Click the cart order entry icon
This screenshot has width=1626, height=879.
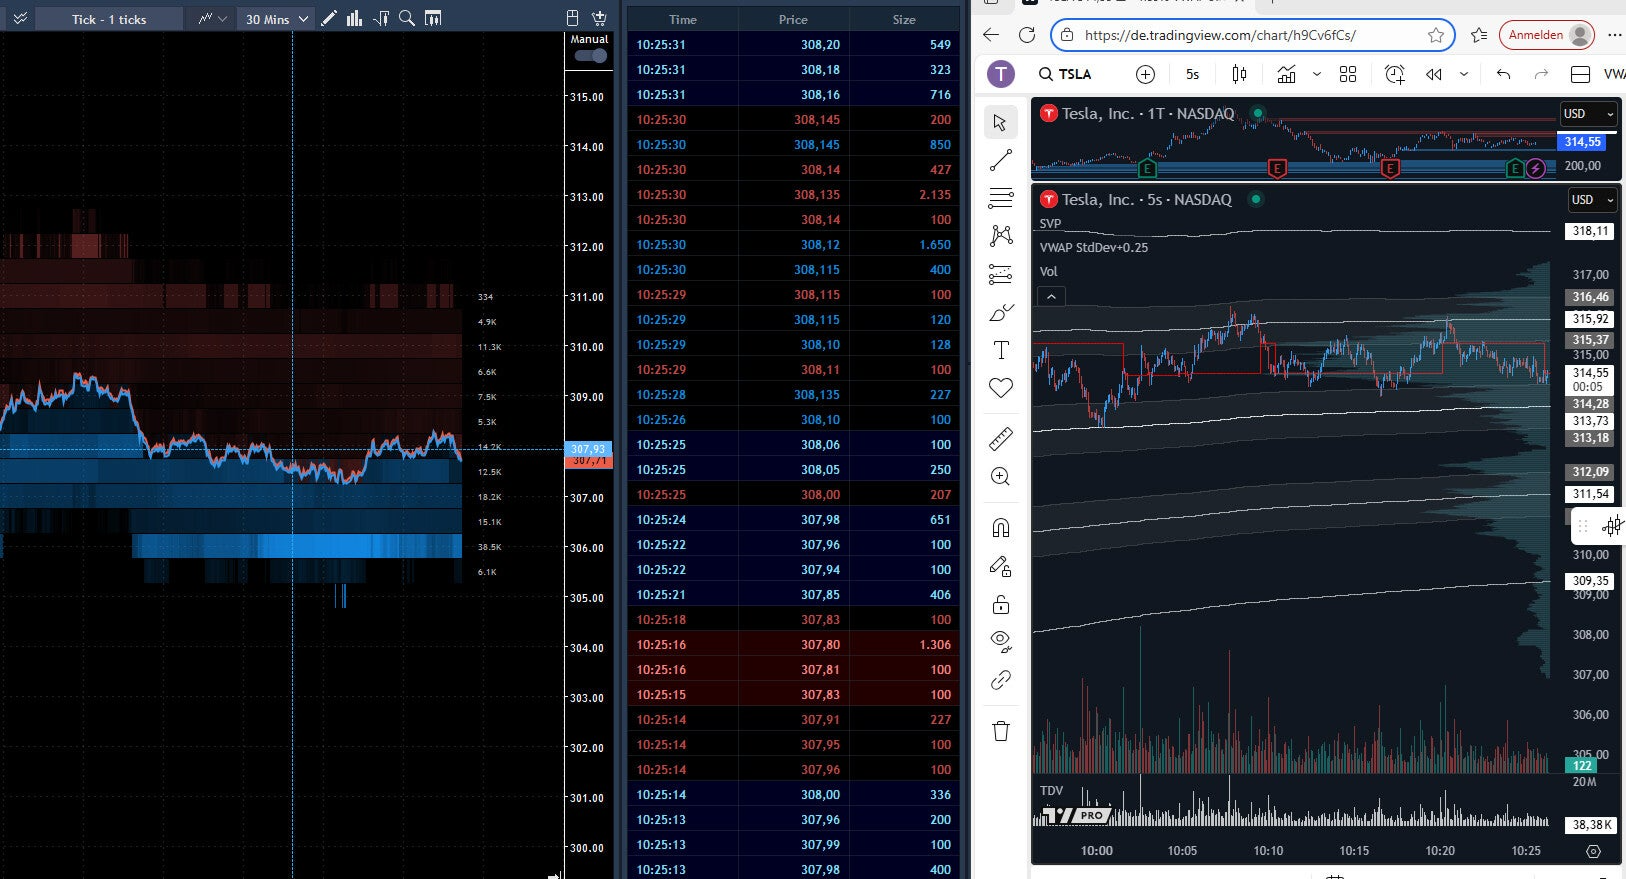(599, 18)
